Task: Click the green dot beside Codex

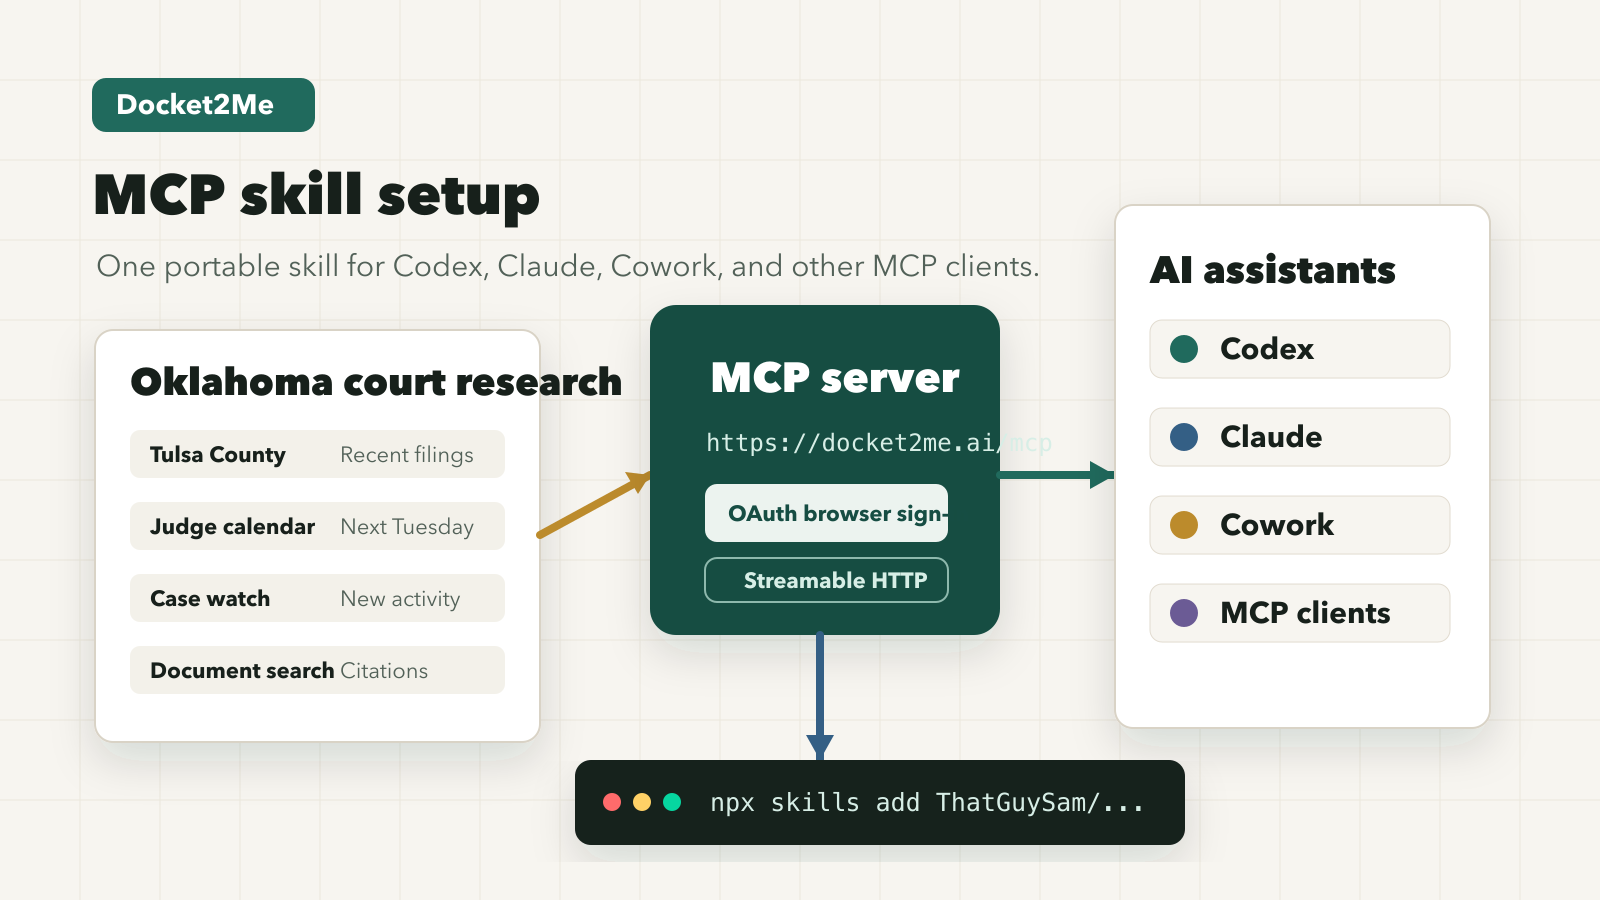Action: [1184, 349]
